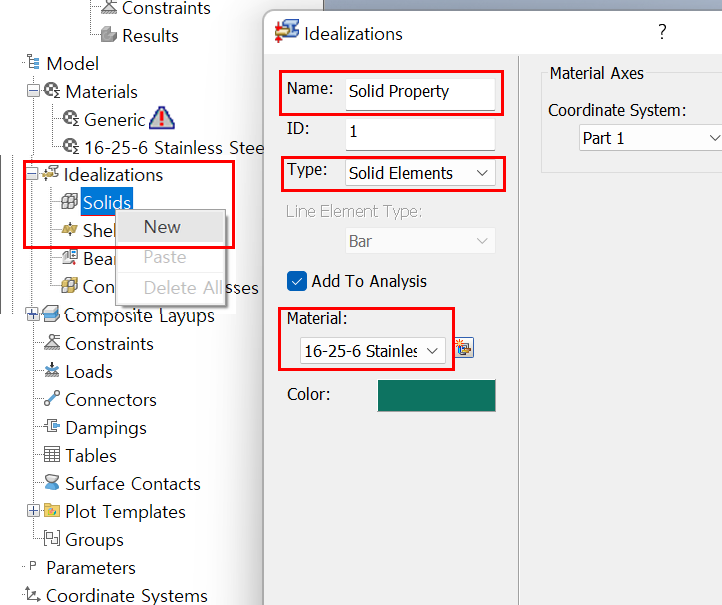
Task: Click the material library icon beside Material dropdown
Action: tap(464, 349)
